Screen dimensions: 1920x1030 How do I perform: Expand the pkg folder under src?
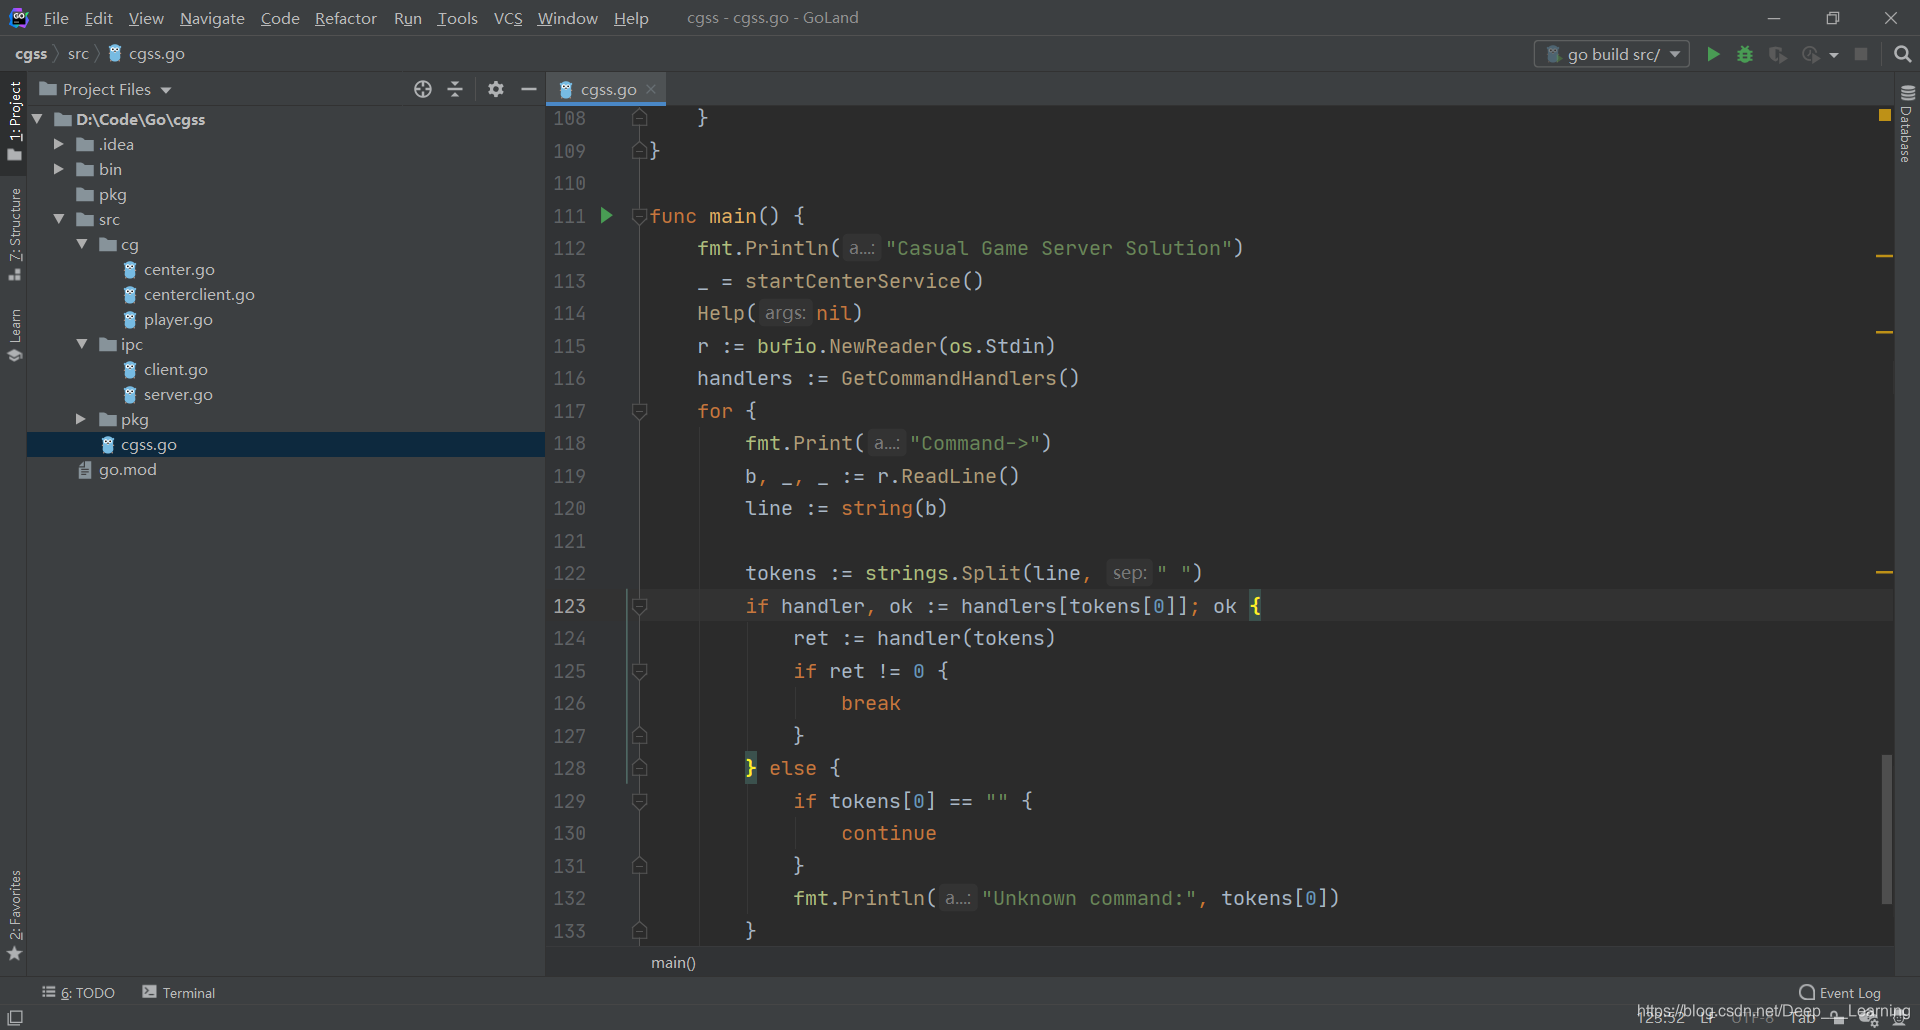click(x=81, y=419)
